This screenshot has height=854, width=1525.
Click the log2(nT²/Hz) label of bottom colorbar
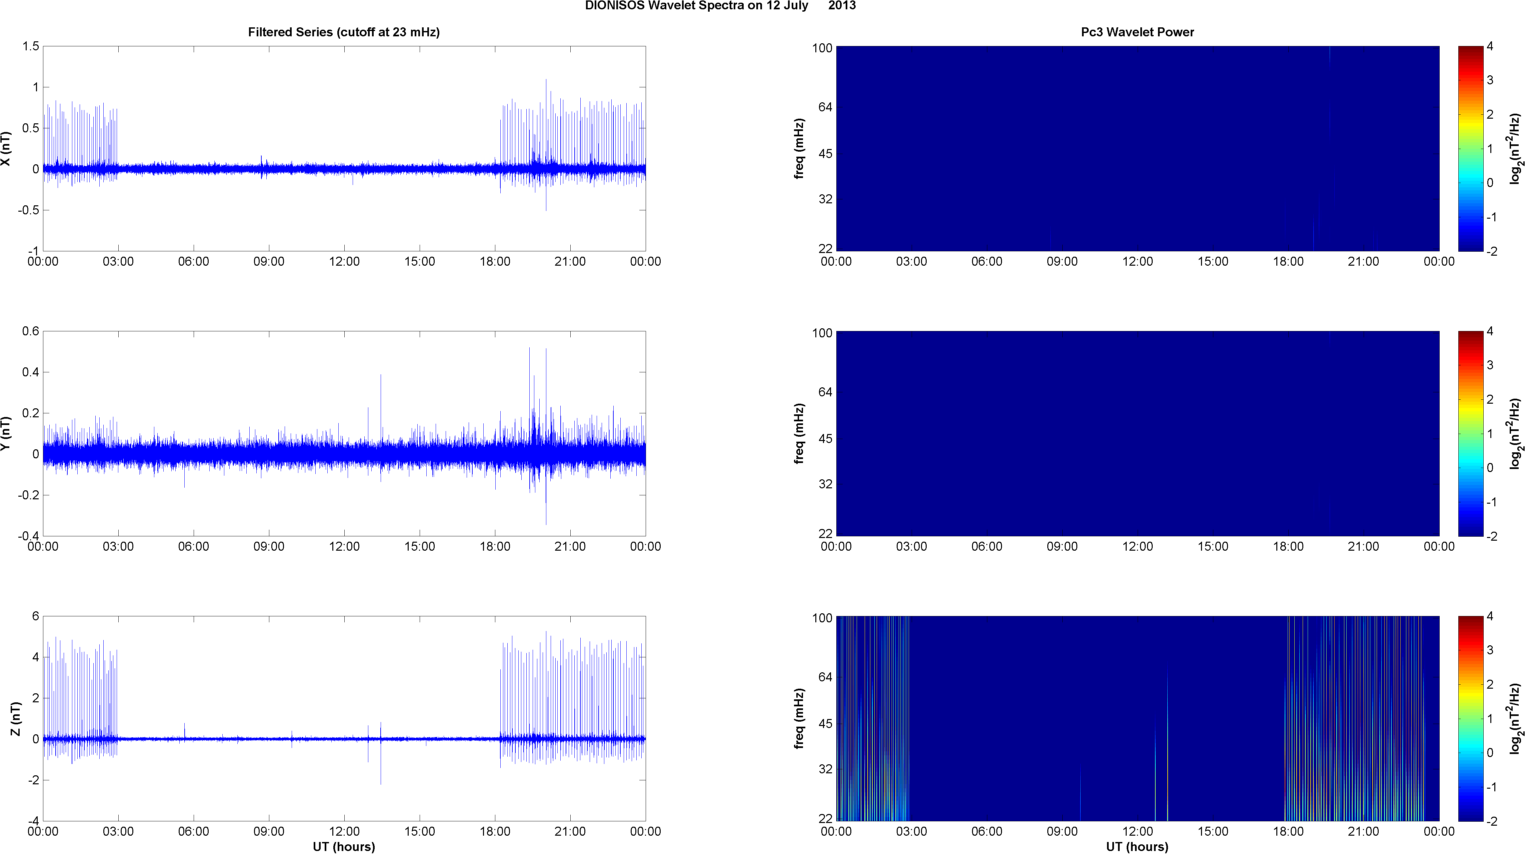(x=1515, y=719)
